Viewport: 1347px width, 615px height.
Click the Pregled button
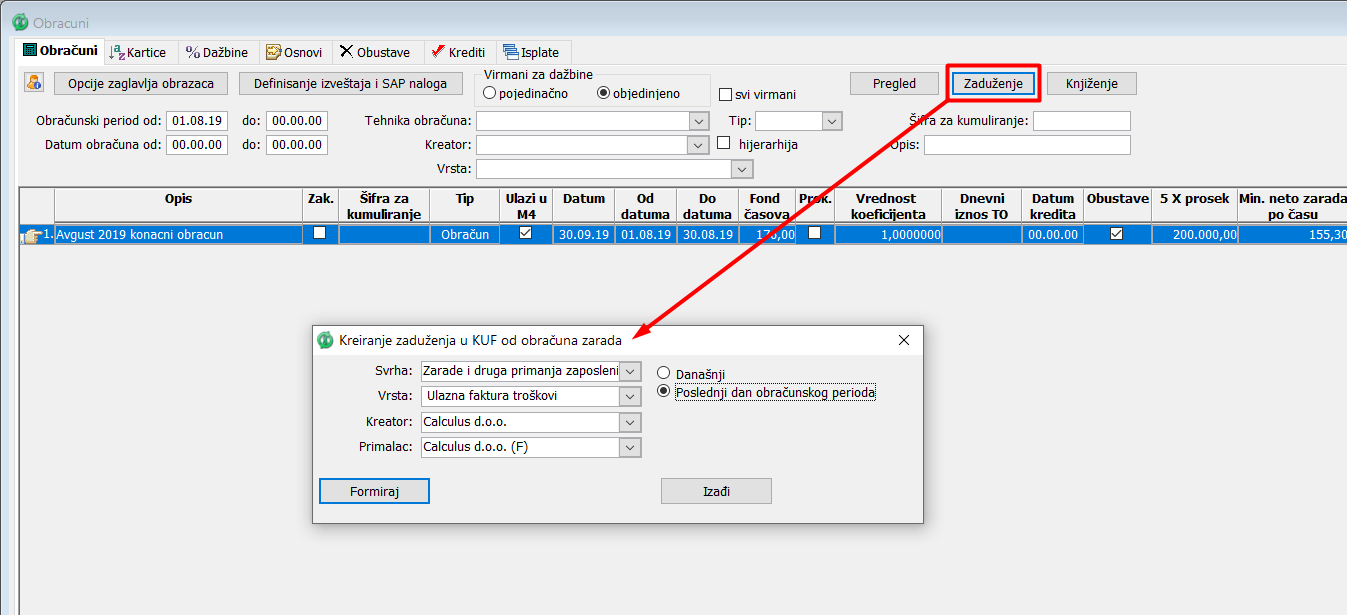894,84
